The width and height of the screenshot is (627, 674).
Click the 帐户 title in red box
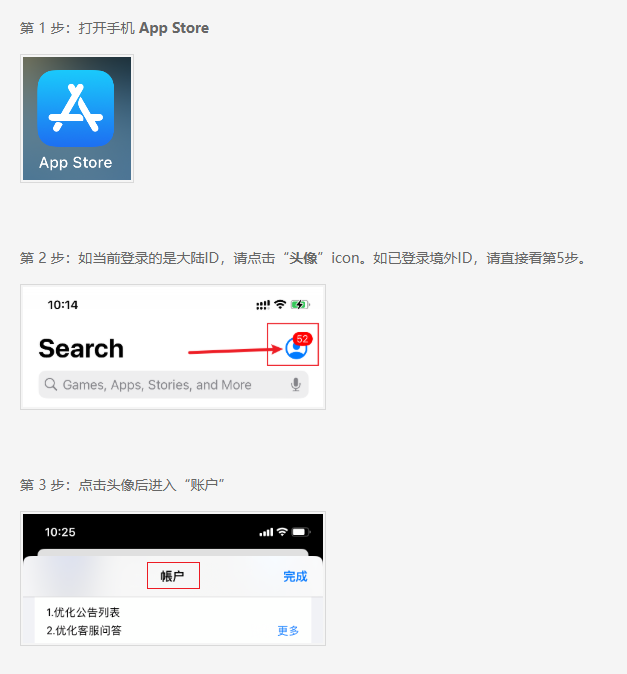pos(173,576)
